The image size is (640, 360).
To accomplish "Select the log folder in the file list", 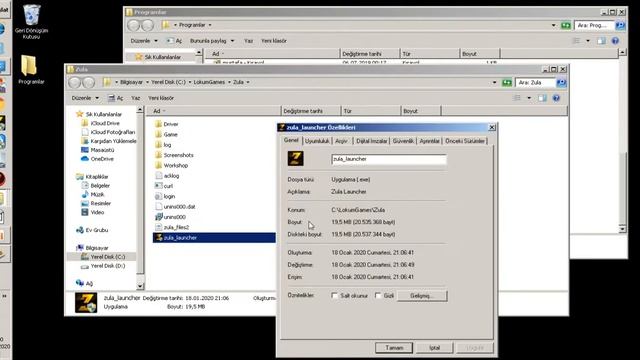I will (x=163, y=145).
